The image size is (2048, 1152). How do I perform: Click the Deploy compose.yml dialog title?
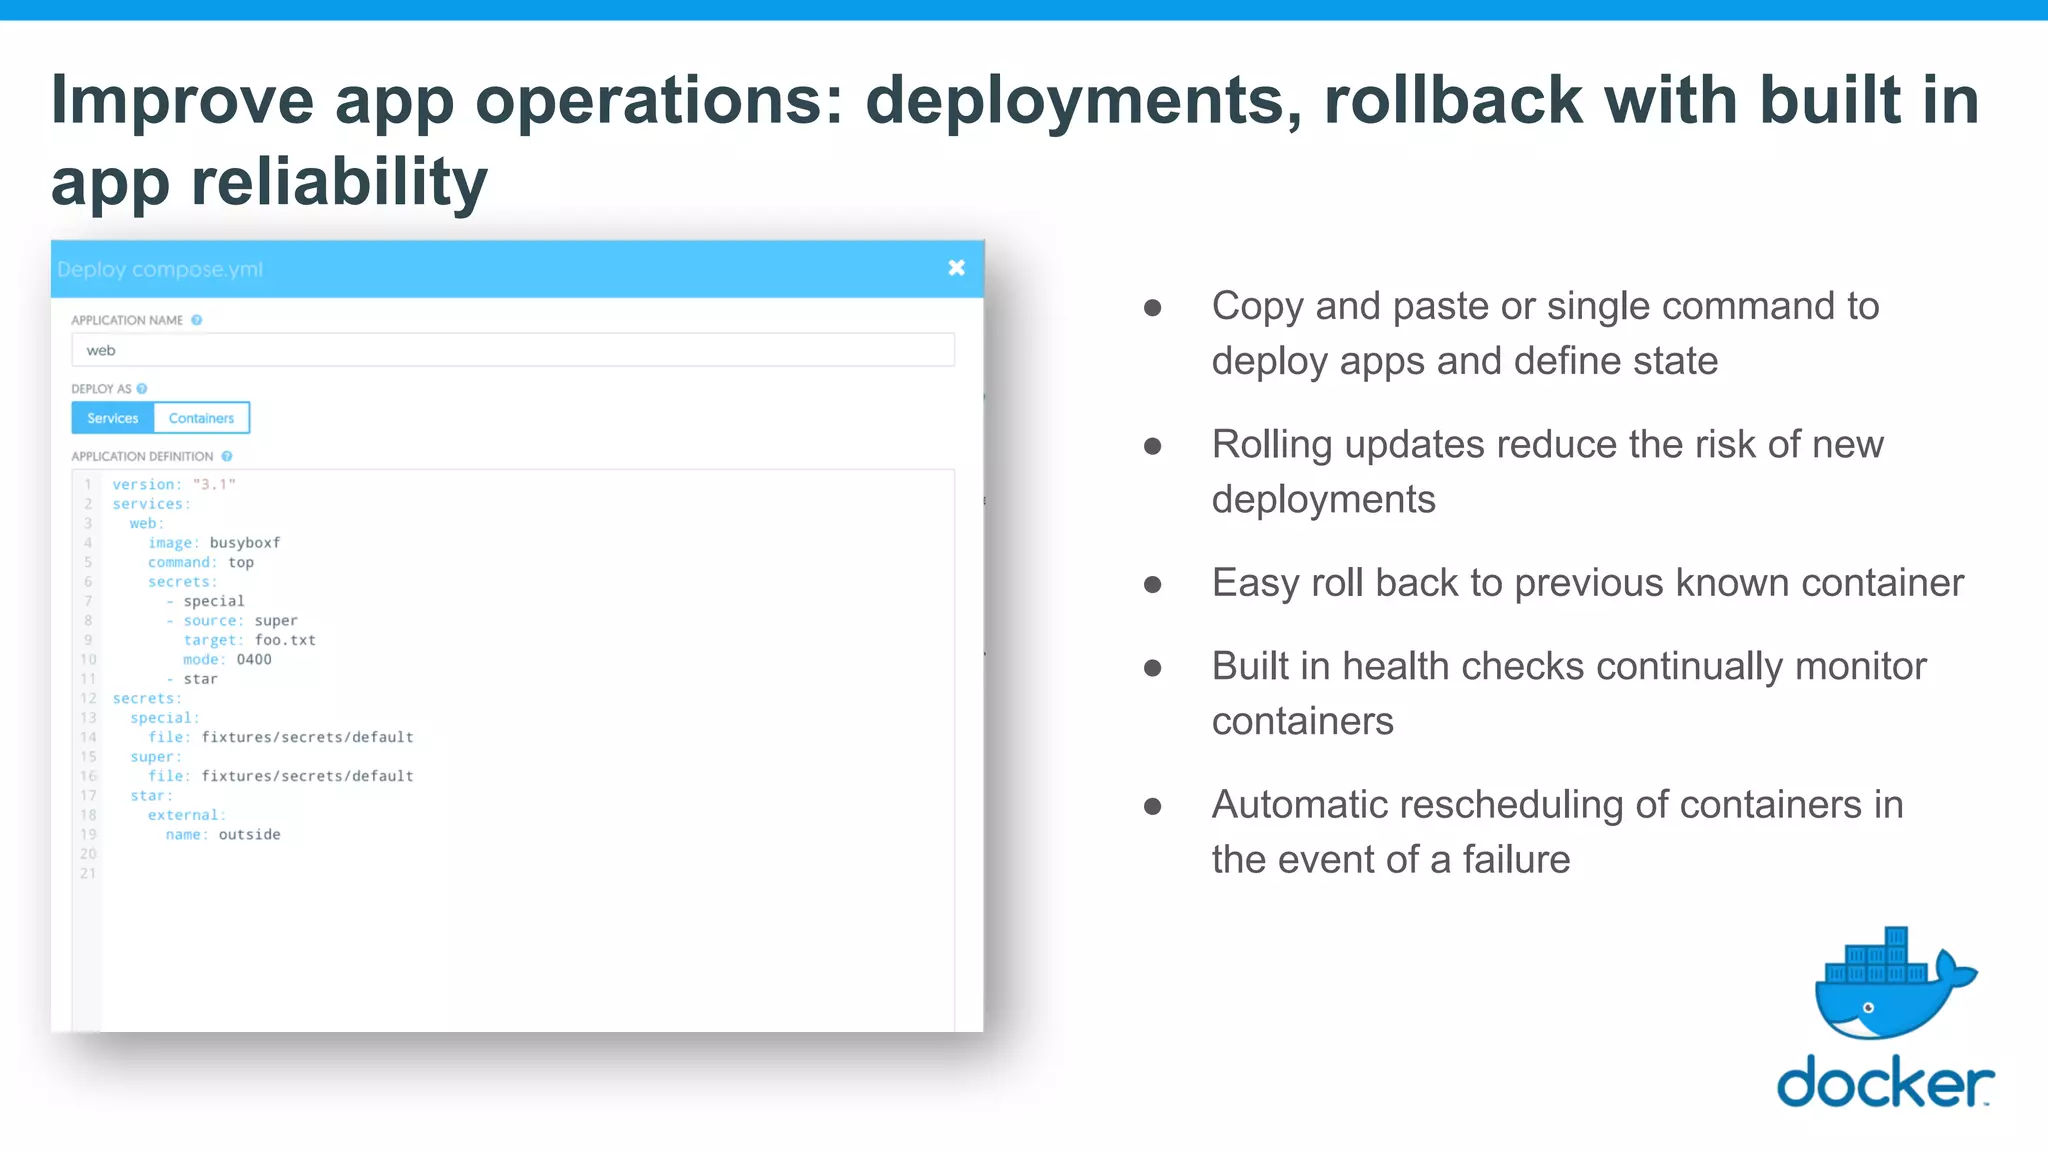point(160,269)
